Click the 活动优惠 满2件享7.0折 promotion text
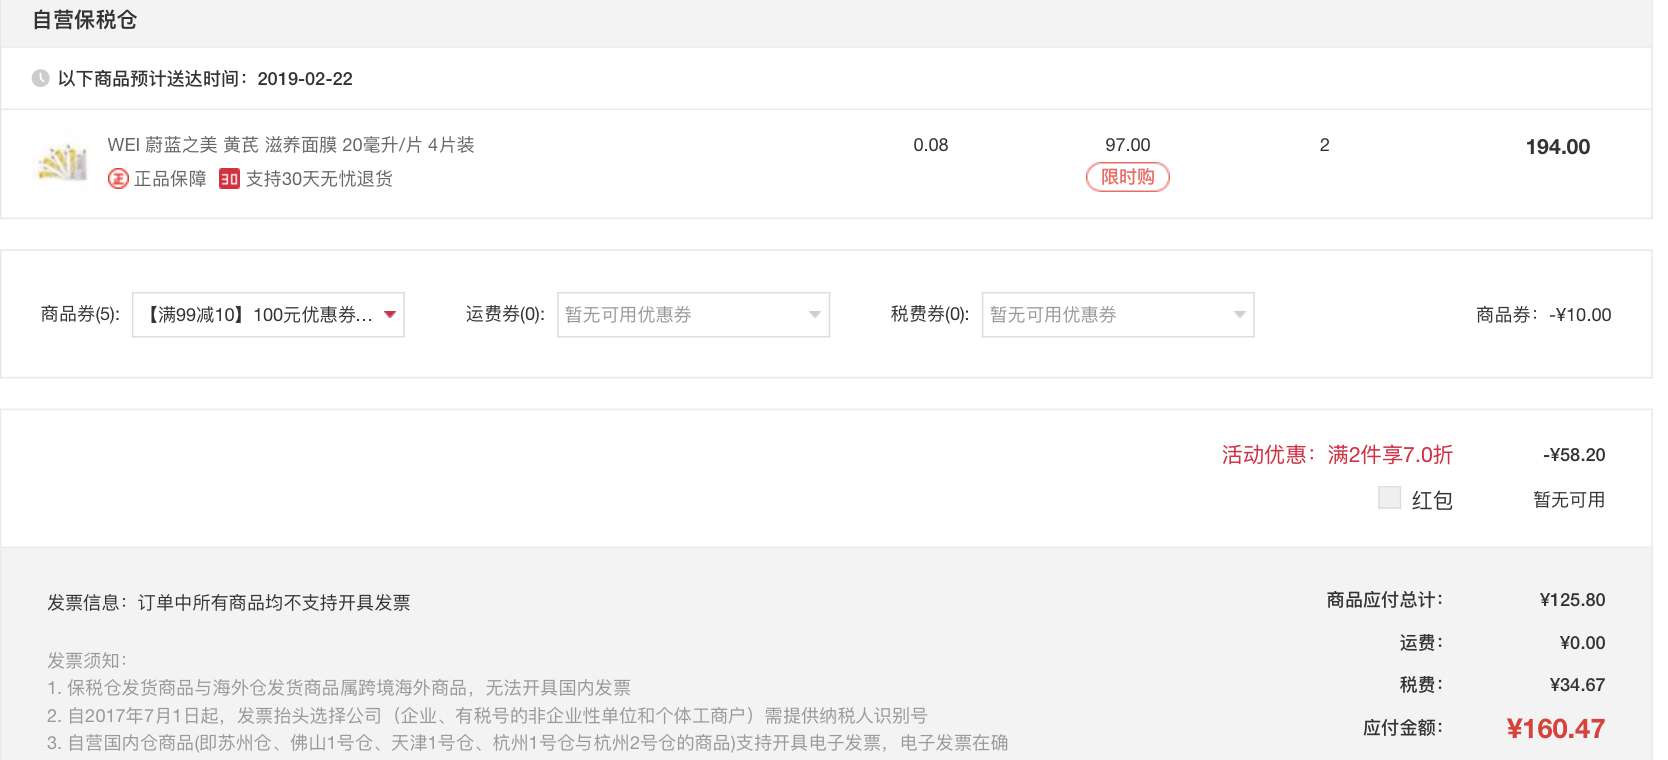 click(x=1336, y=455)
